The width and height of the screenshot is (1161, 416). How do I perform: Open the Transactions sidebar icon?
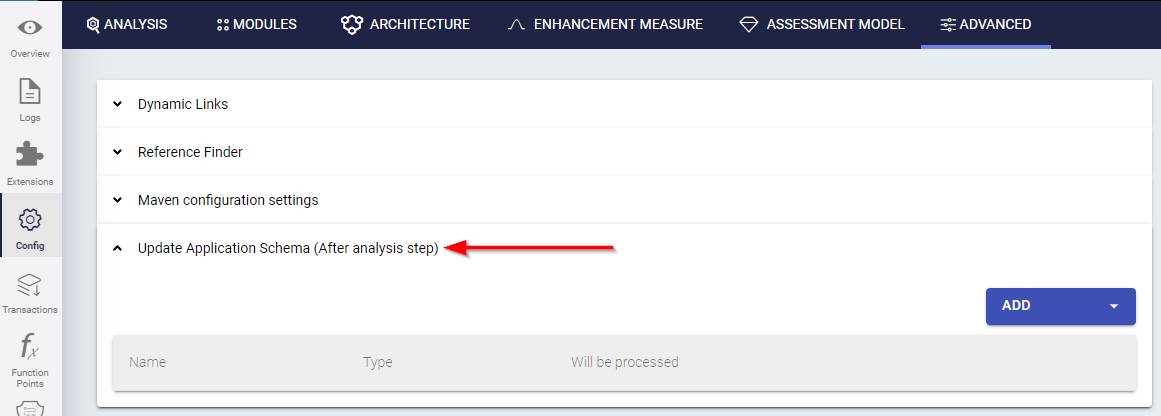(30, 285)
